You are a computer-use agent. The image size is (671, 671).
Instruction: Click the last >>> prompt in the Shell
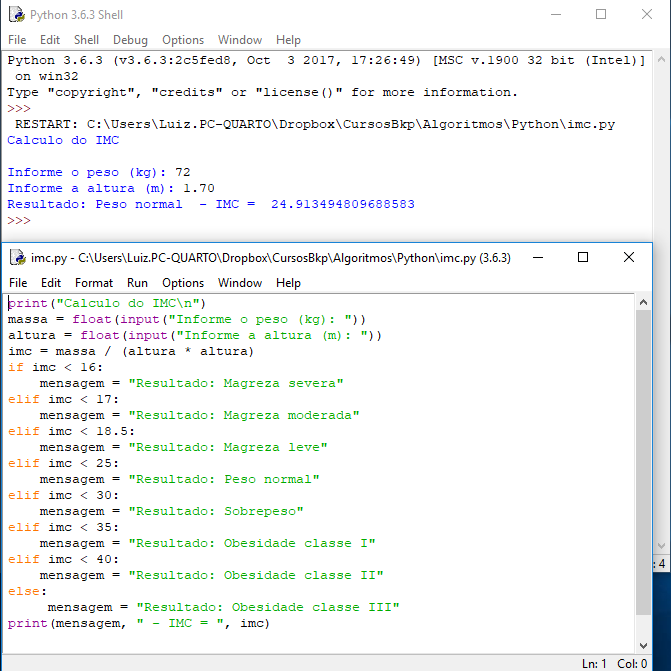(x=19, y=220)
